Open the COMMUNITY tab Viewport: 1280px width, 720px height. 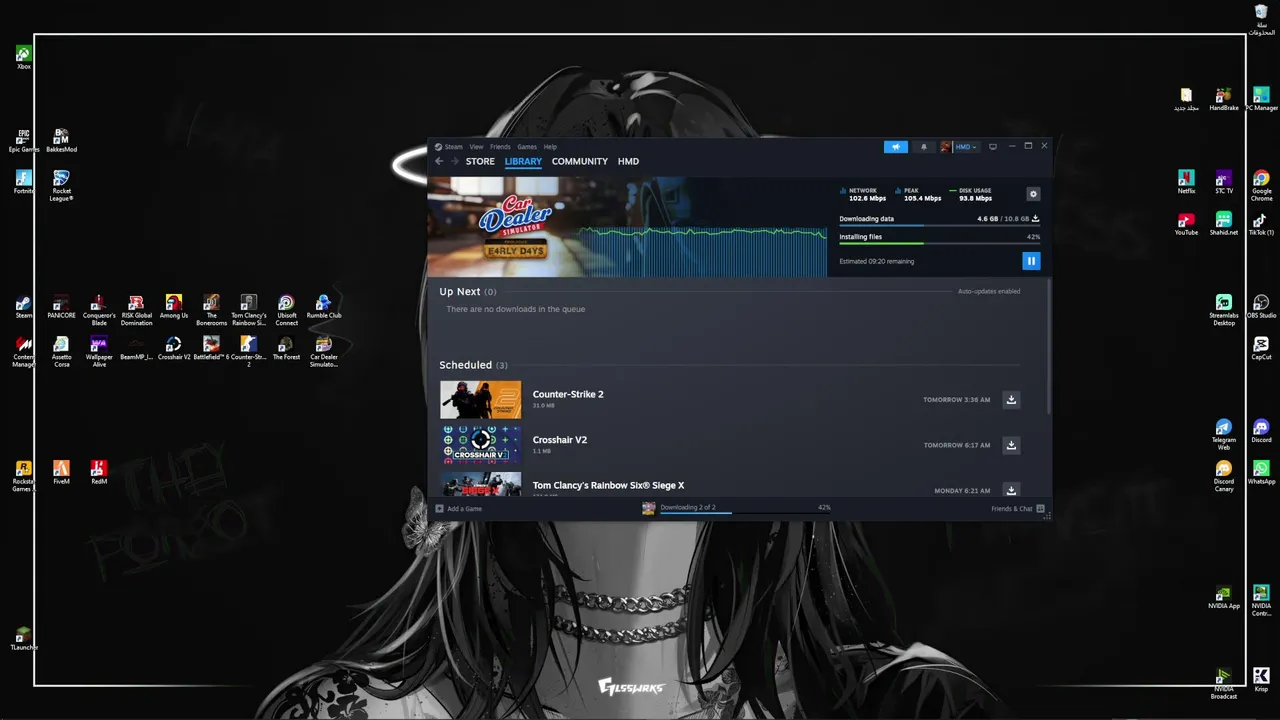[x=580, y=161]
